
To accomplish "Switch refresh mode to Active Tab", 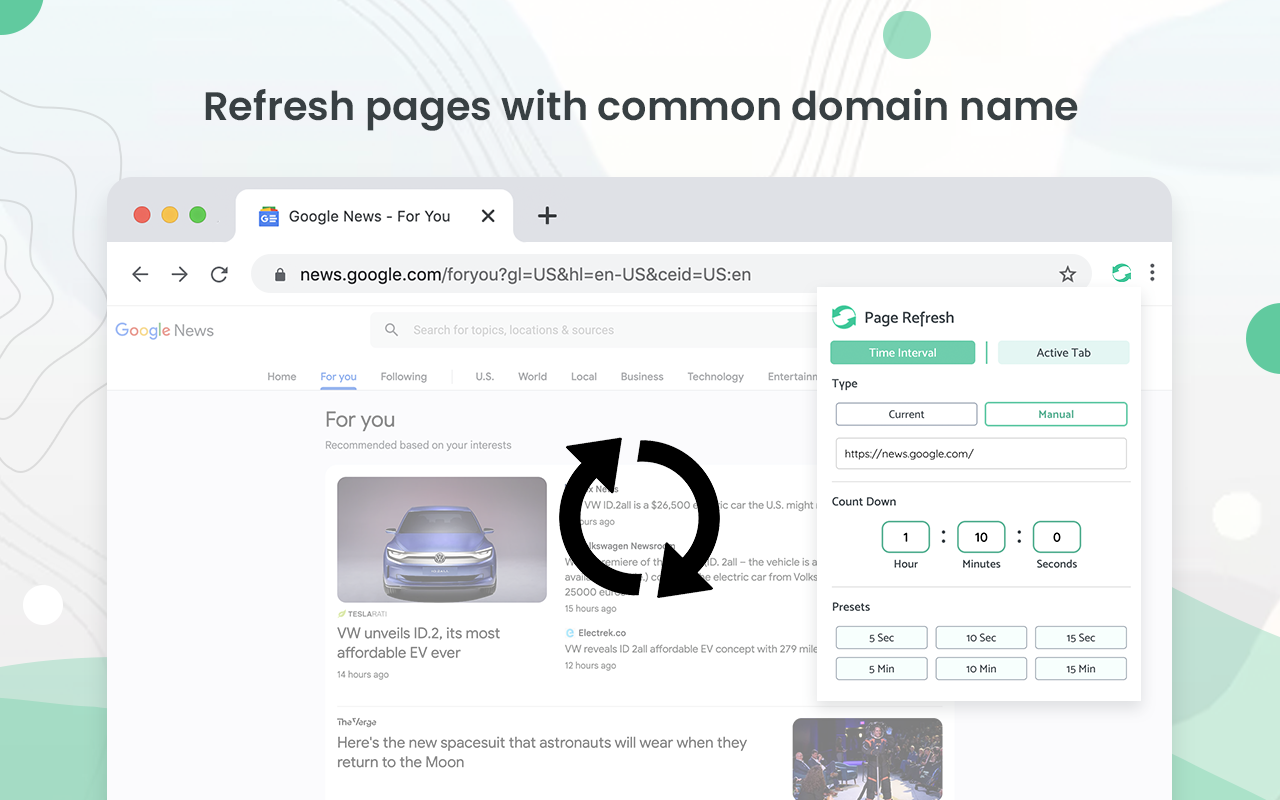I will (x=1063, y=352).
